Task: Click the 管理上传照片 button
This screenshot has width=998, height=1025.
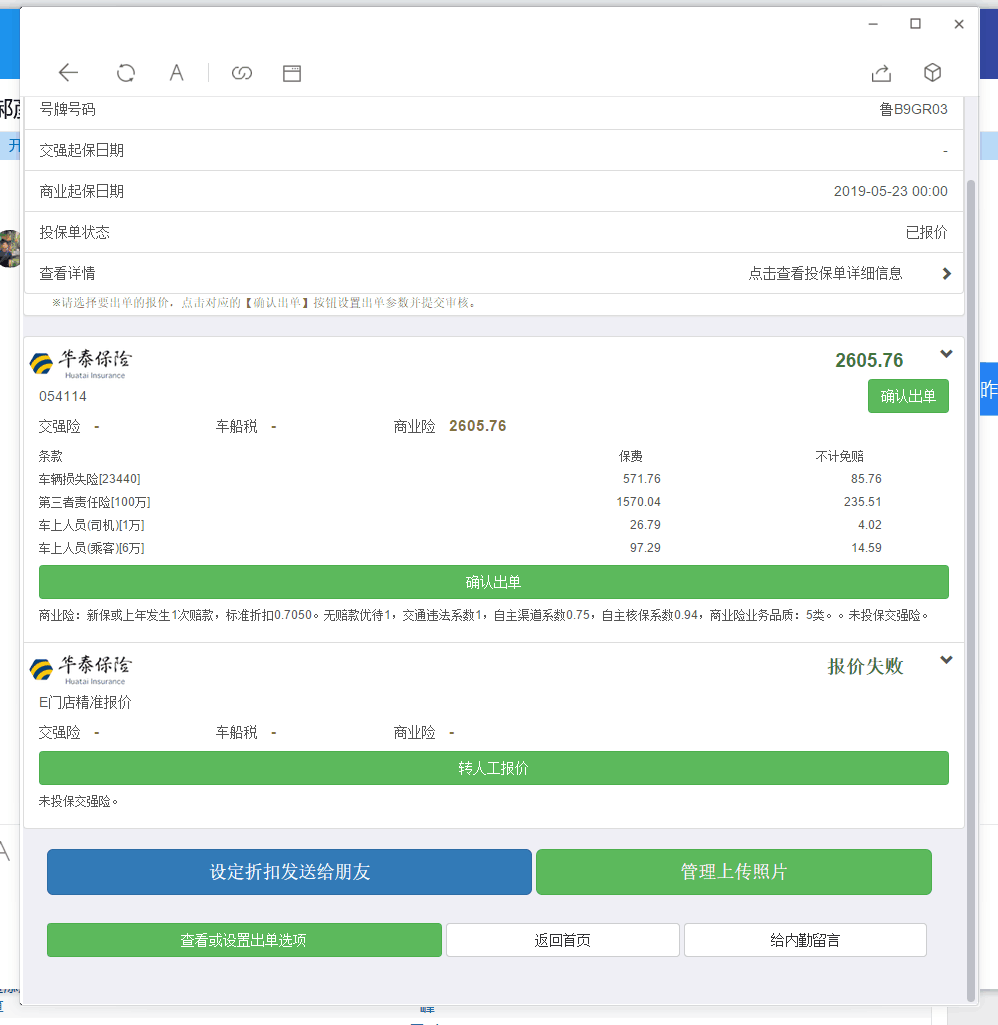Action: [x=733, y=872]
